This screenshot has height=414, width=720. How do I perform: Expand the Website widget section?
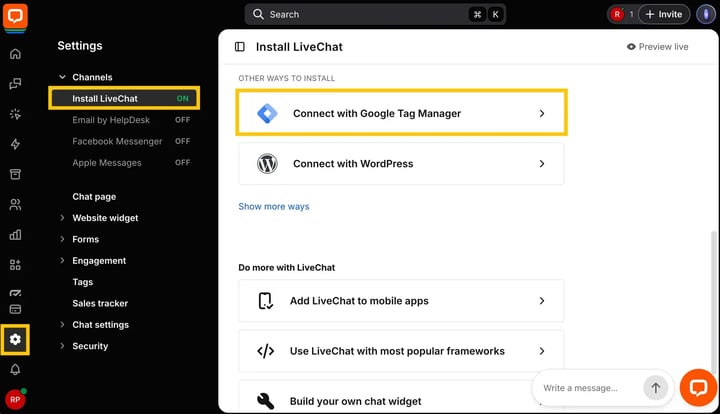click(x=62, y=218)
